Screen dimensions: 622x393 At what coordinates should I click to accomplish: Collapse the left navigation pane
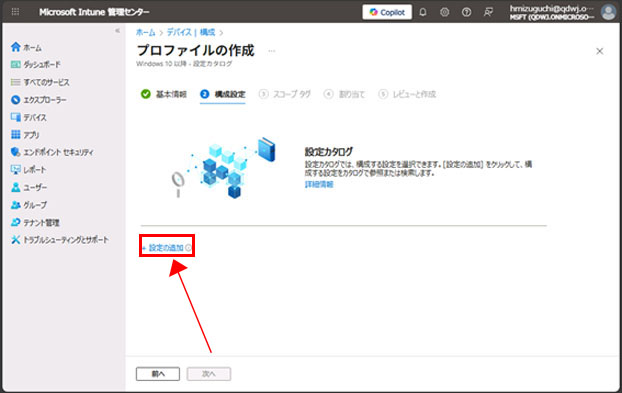coord(117,31)
